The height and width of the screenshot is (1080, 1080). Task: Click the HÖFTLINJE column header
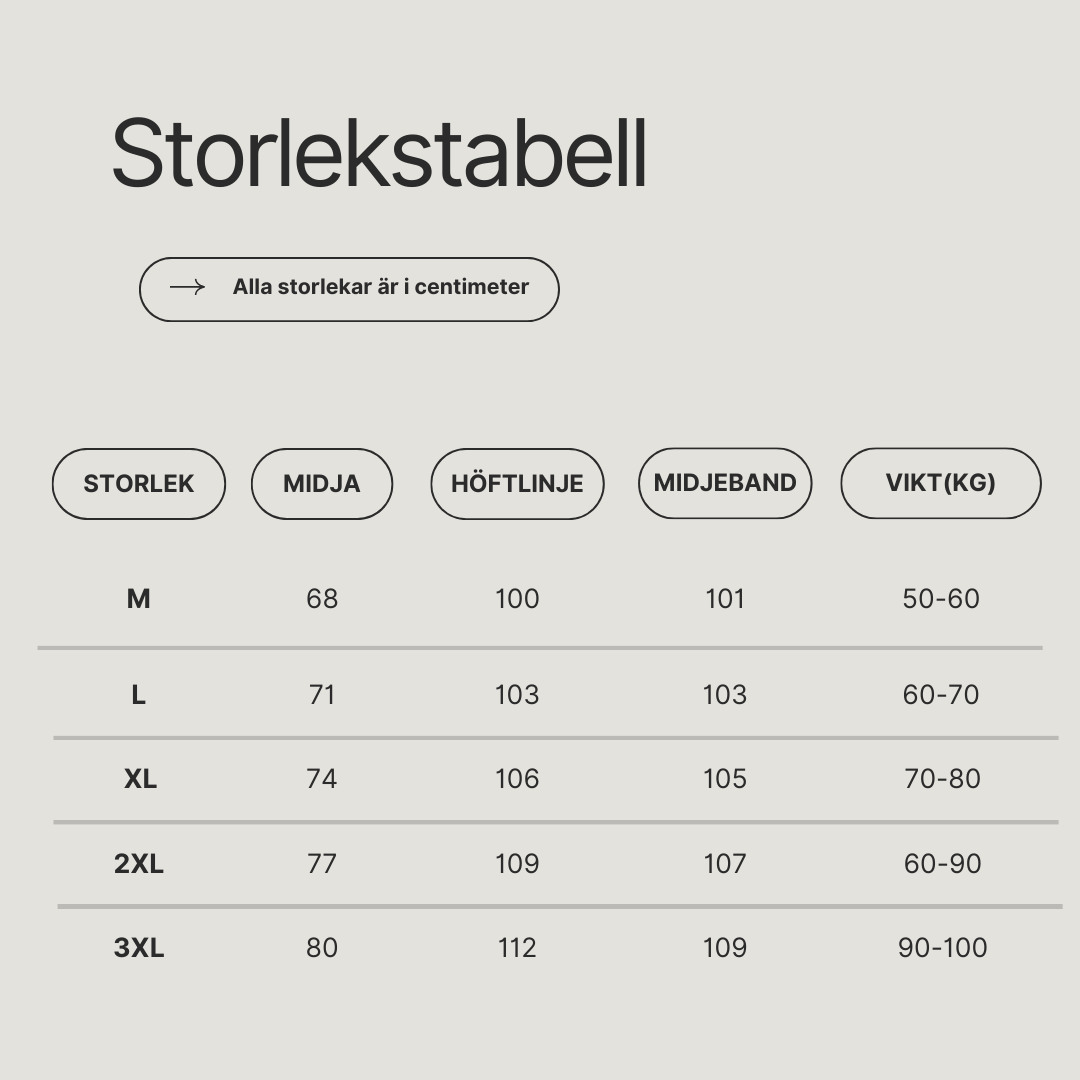click(x=517, y=484)
